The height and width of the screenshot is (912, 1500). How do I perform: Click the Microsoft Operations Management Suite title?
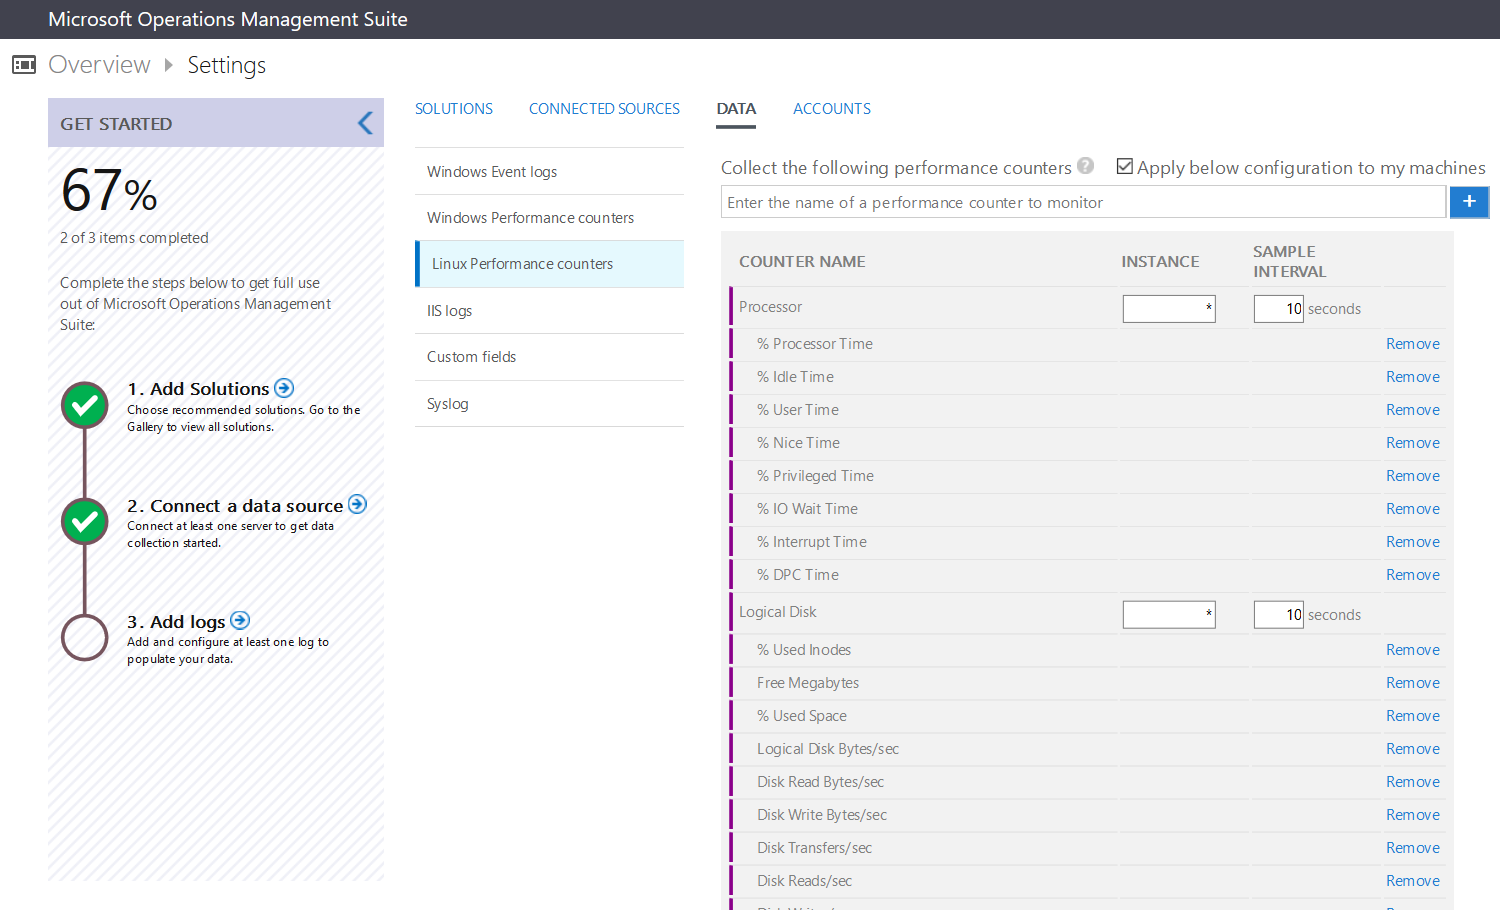coord(228,19)
